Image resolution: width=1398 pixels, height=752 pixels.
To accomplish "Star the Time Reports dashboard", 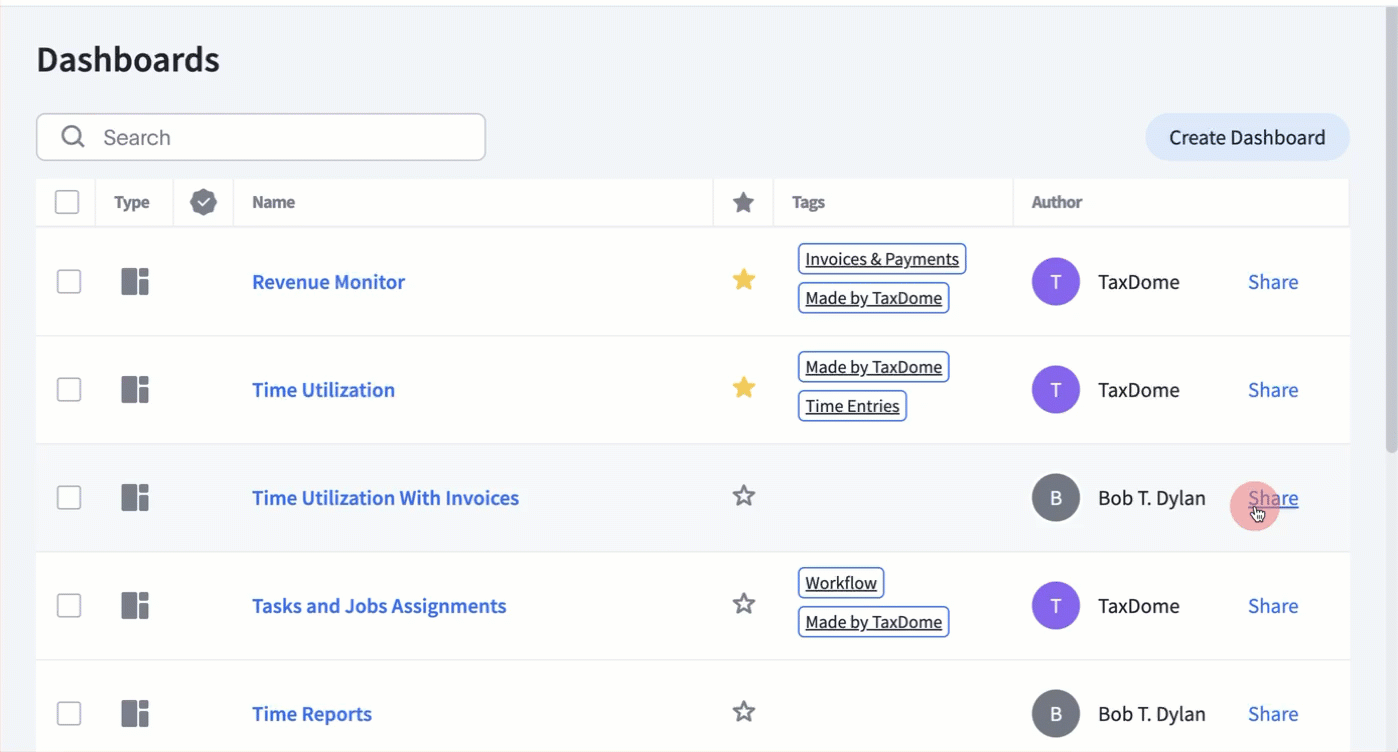I will coord(743,712).
